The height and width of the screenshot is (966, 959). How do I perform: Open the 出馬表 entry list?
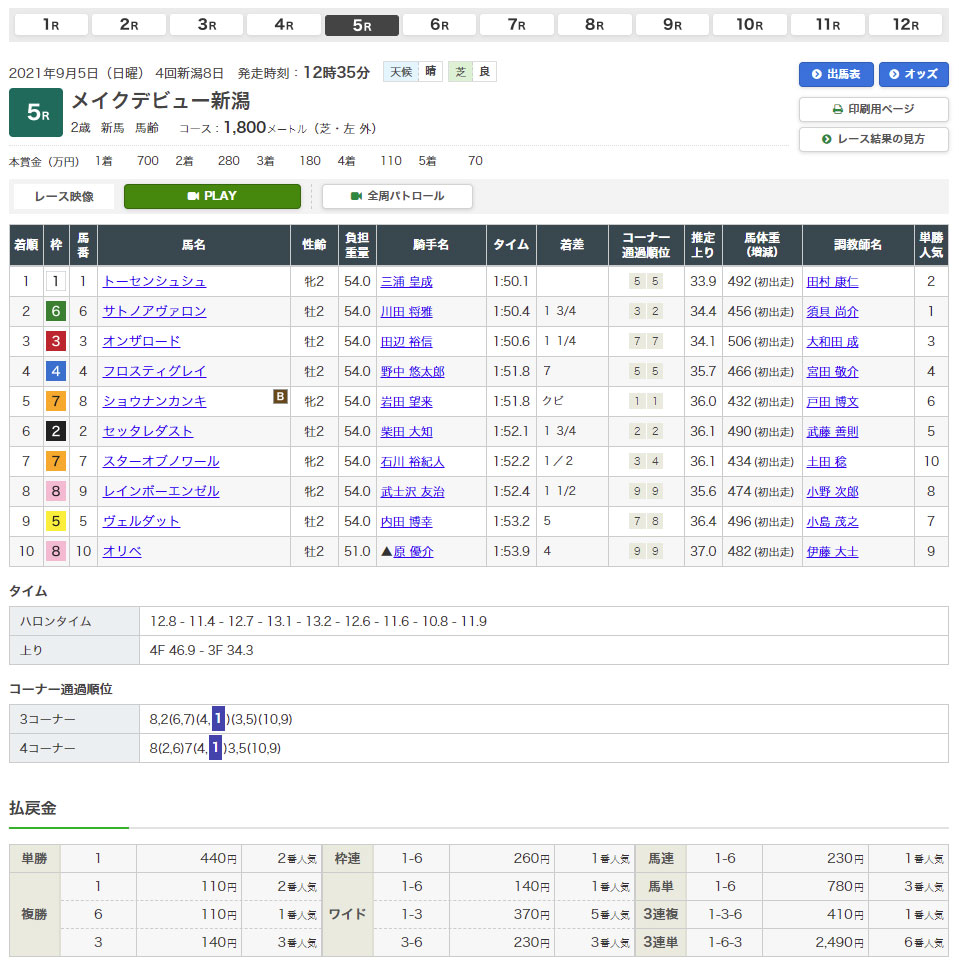pos(836,74)
